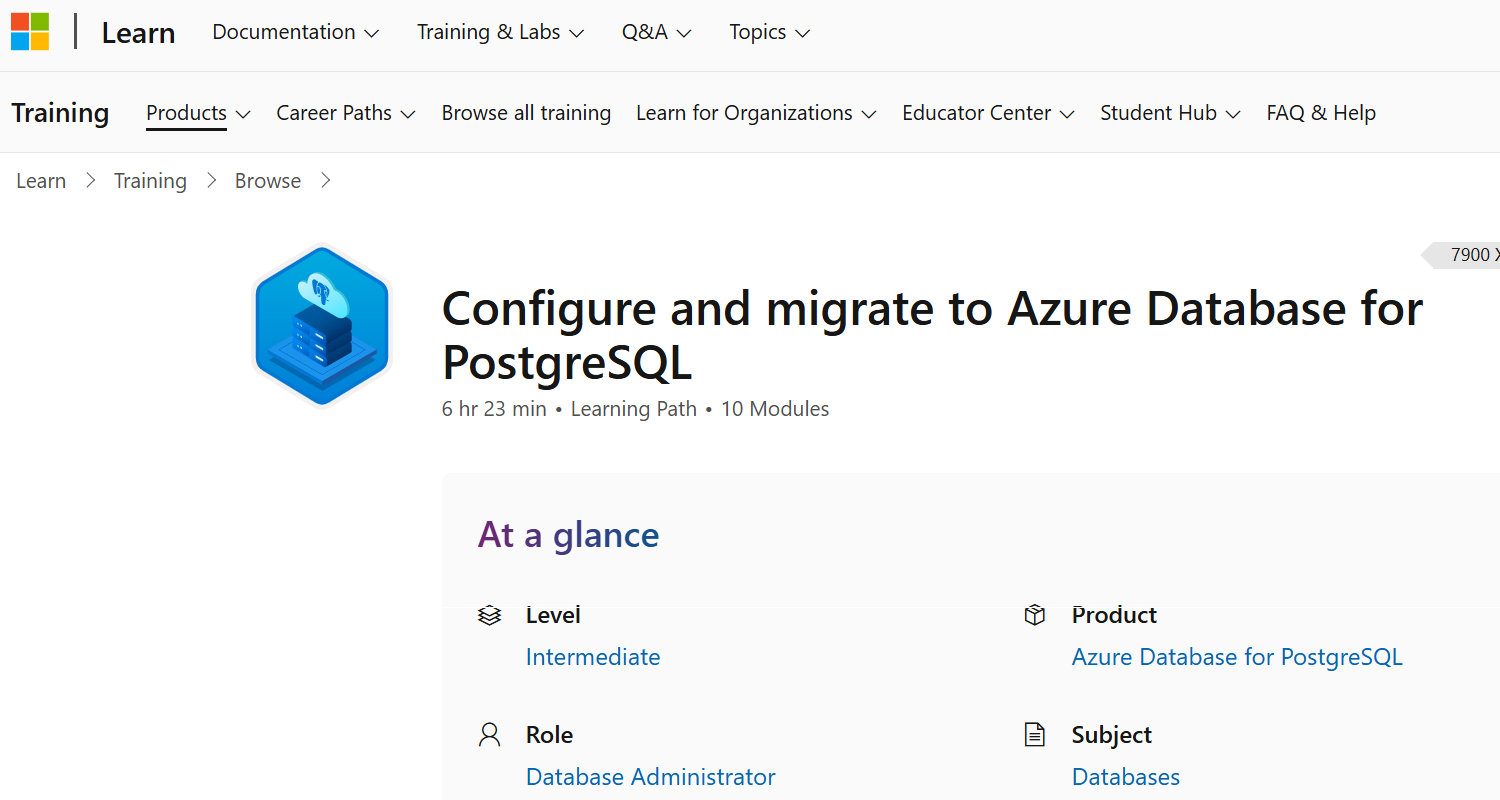Image resolution: width=1500 pixels, height=800 pixels.
Task: Expand the Documentation menu
Action: (x=296, y=32)
